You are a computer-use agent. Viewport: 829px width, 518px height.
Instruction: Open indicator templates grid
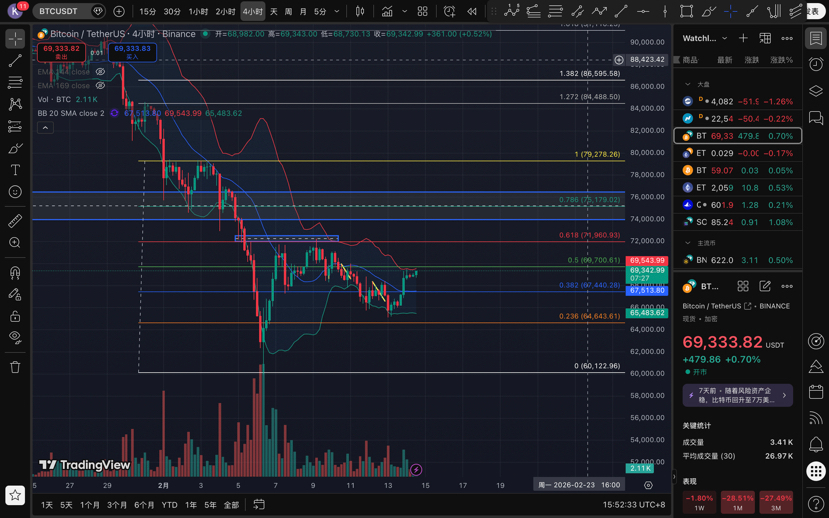[422, 11]
